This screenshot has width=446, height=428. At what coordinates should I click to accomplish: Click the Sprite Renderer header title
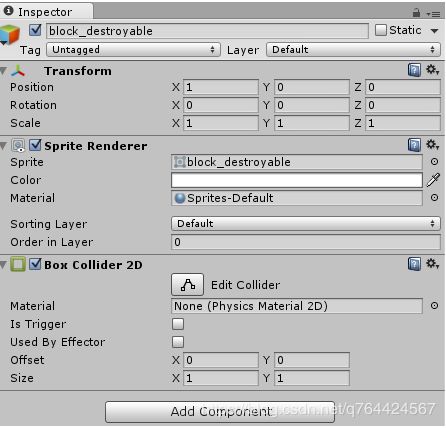96,146
